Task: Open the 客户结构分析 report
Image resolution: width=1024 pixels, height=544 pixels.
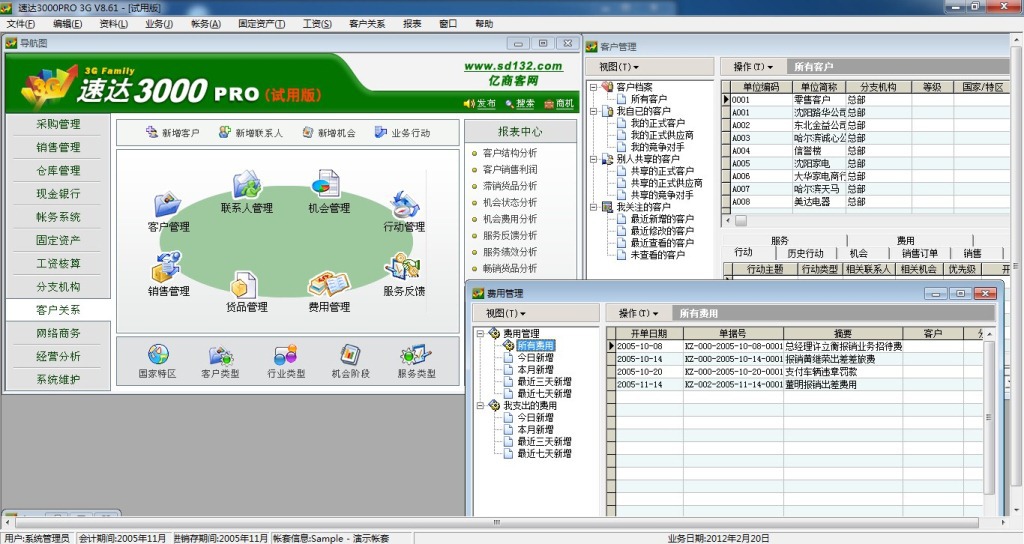Action: click(509, 153)
